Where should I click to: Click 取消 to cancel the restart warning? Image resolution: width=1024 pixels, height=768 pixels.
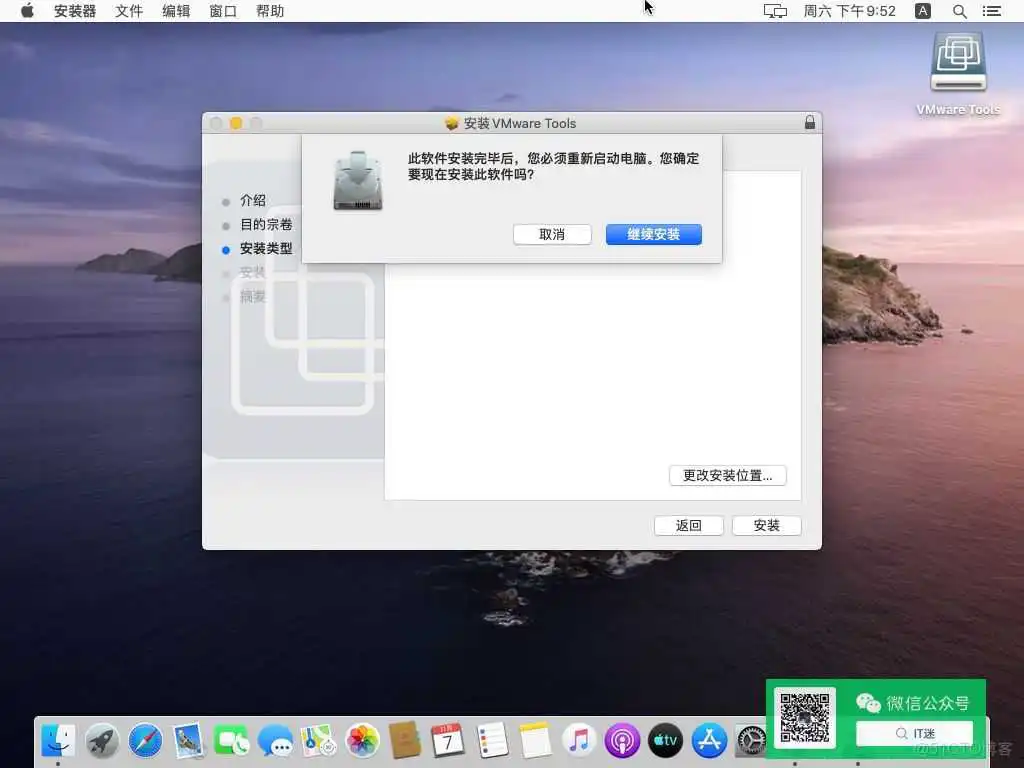552,234
